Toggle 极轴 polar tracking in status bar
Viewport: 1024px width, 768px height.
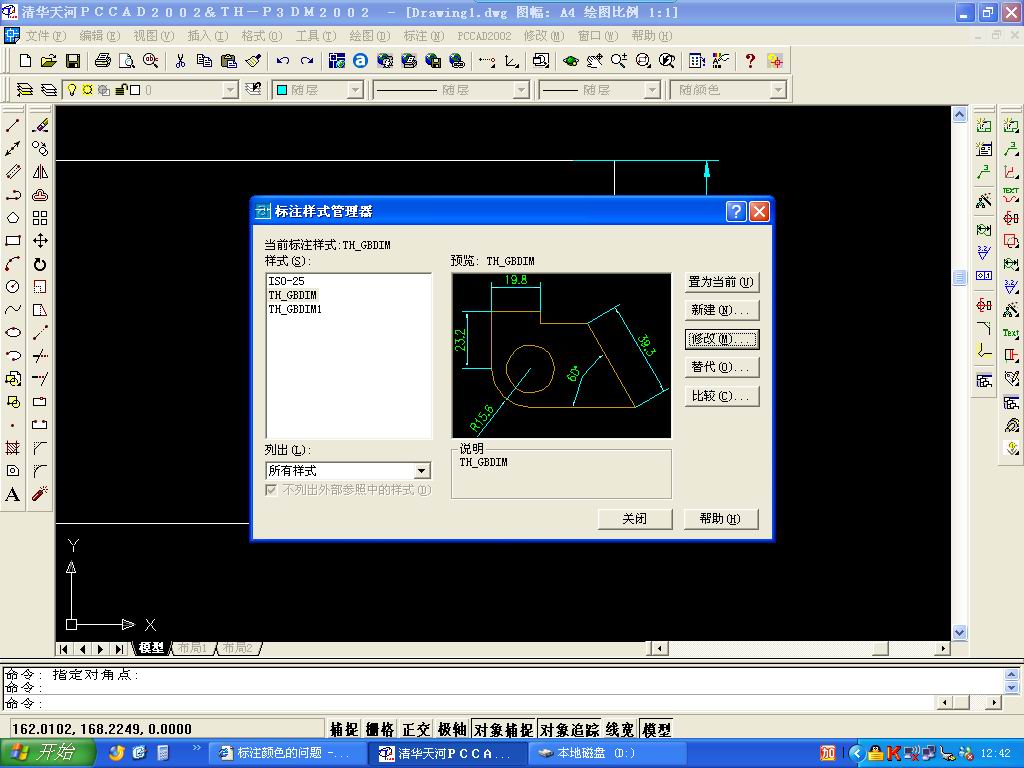click(452, 729)
